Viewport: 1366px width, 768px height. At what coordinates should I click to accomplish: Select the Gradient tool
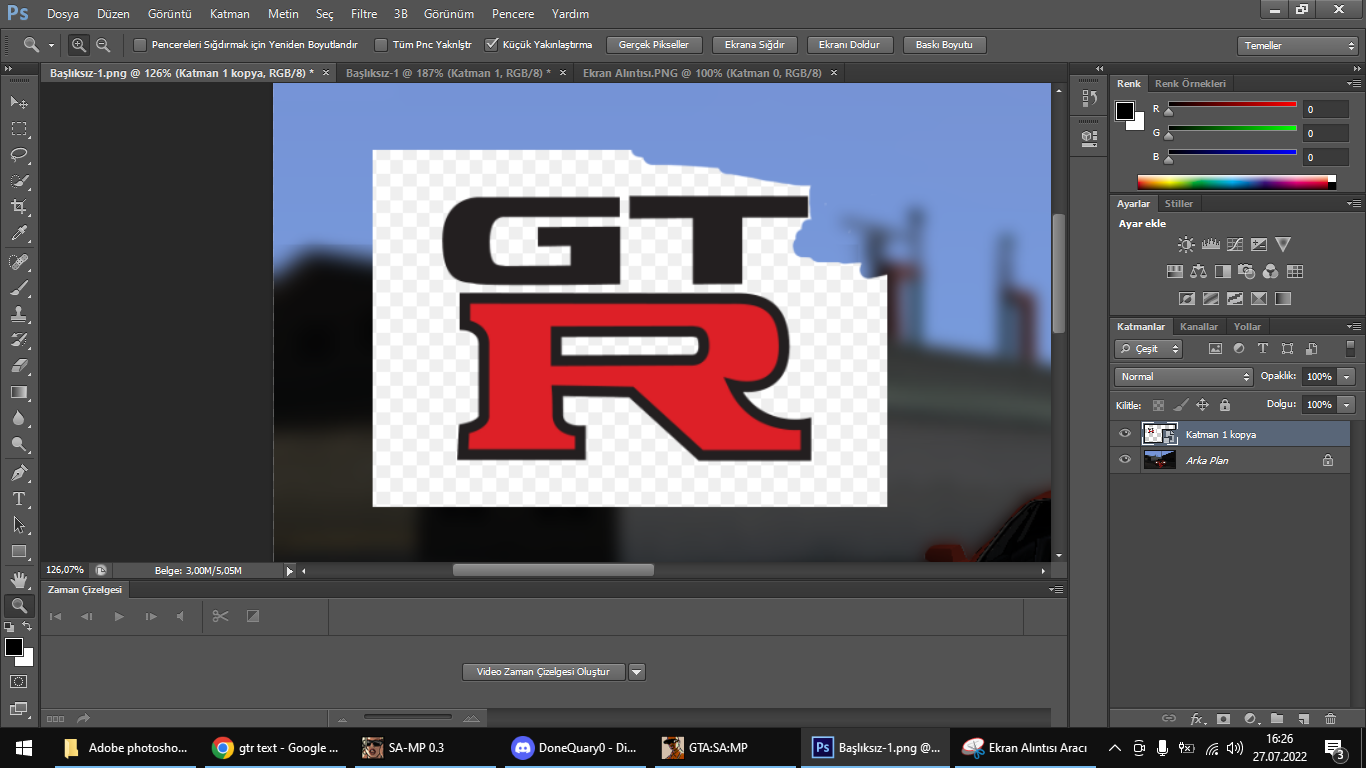click(x=19, y=392)
